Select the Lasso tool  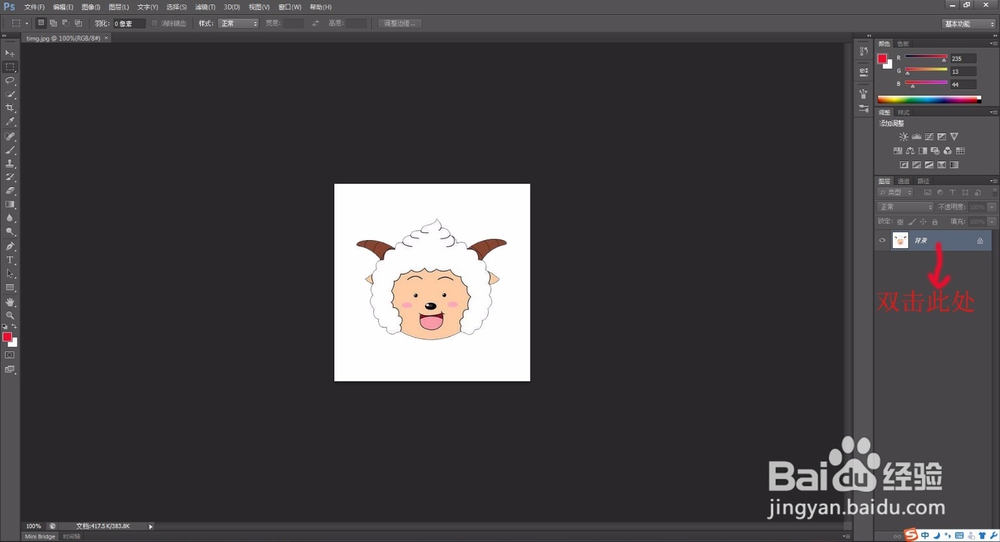(10, 80)
